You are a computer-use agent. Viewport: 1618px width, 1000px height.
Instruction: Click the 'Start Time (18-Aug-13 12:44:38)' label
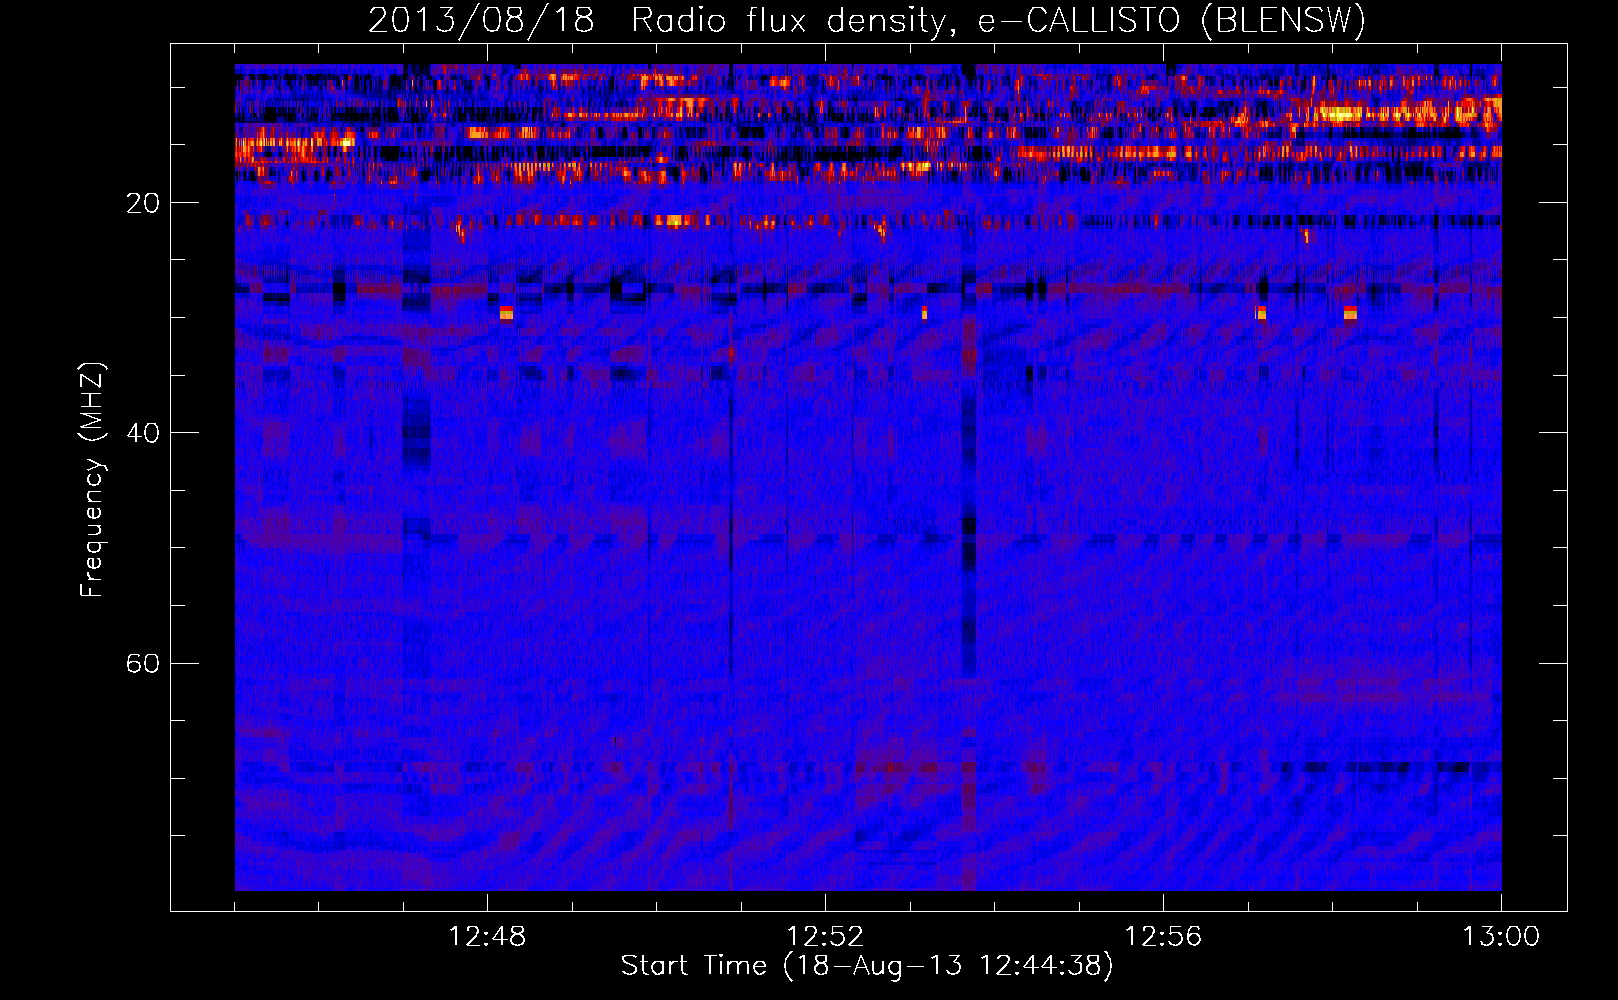click(867, 966)
